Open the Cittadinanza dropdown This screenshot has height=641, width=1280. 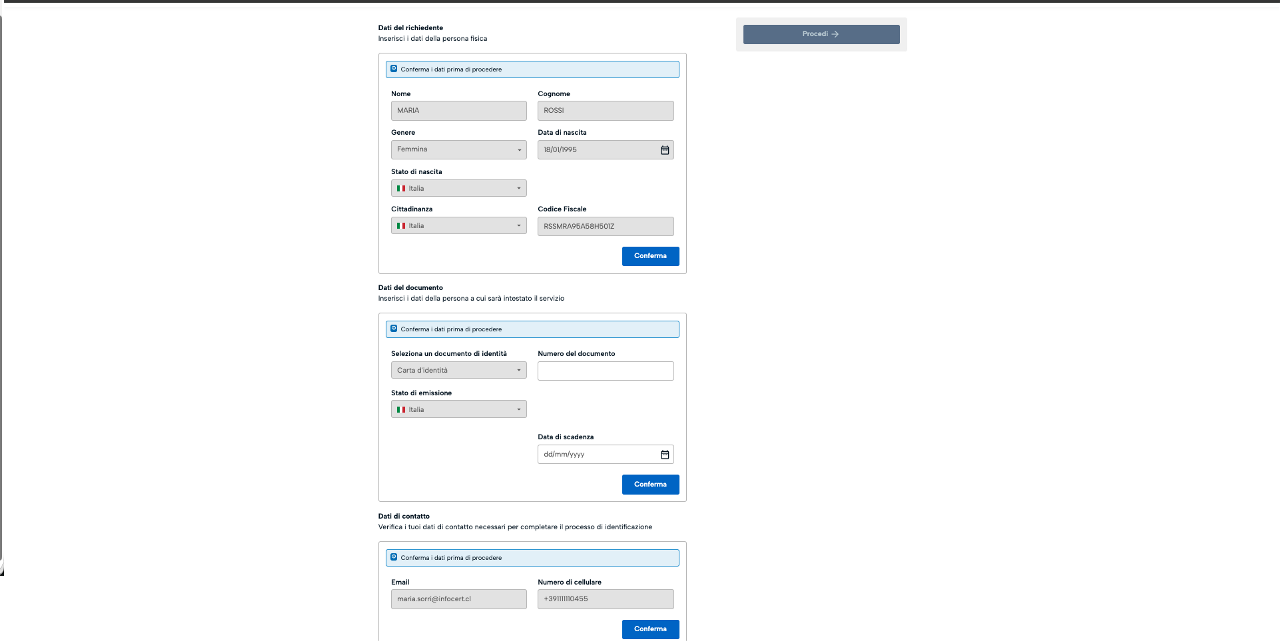tap(458, 226)
